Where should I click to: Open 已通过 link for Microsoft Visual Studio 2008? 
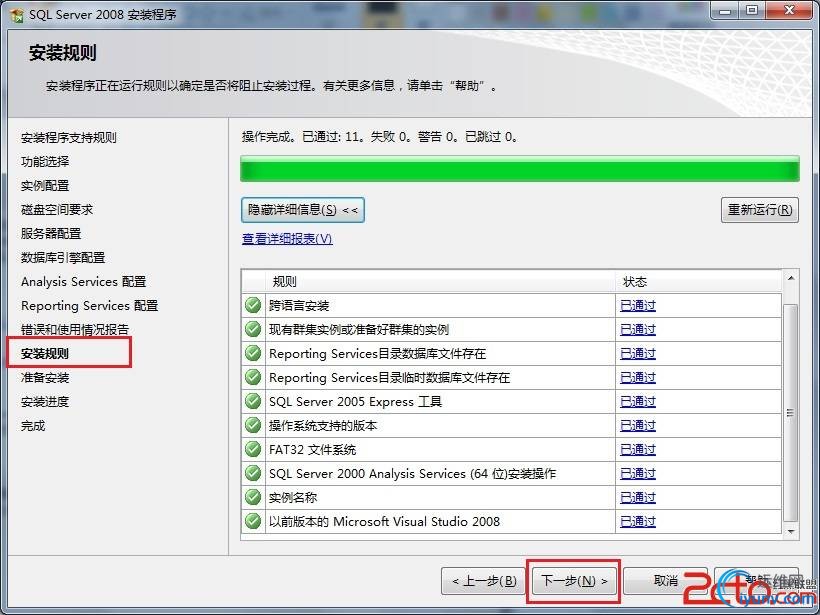(637, 521)
